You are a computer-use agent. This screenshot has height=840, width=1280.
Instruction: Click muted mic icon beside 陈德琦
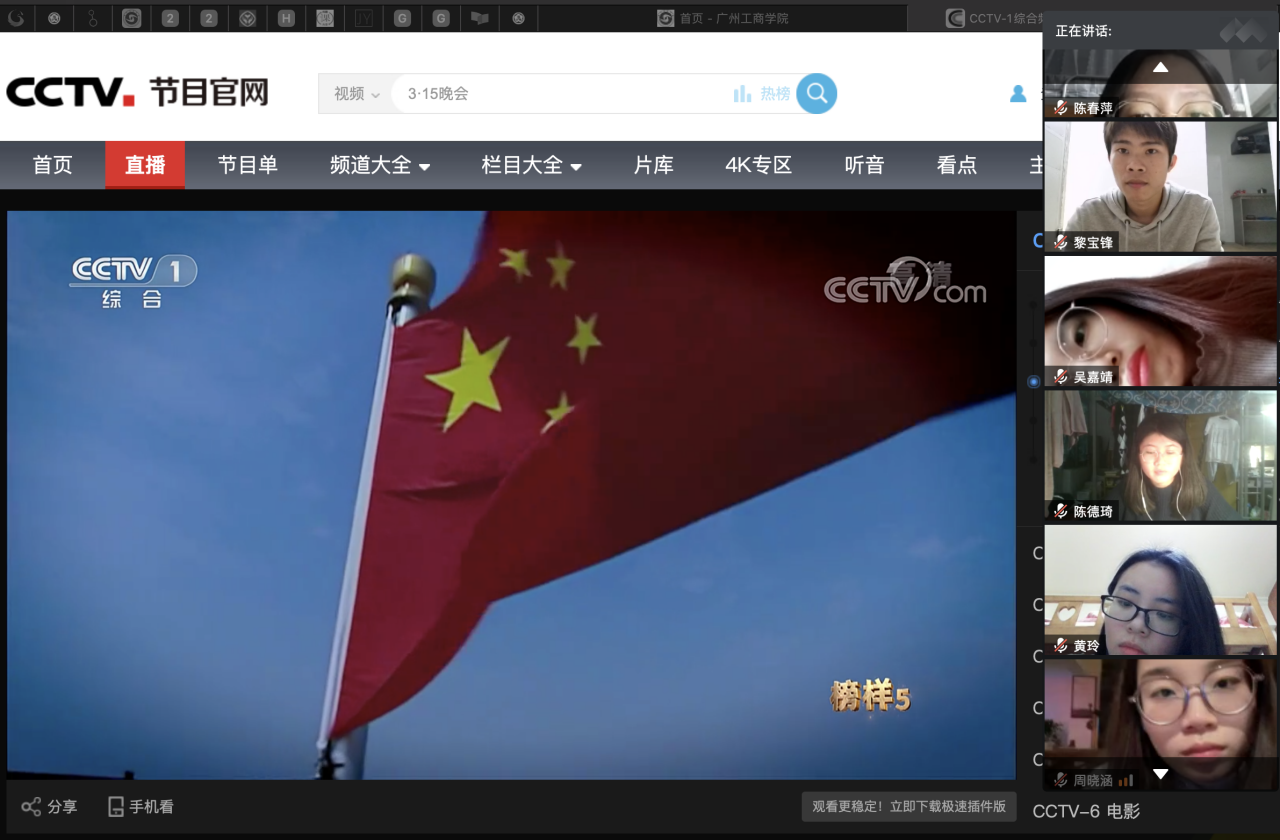click(x=1060, y=511)
